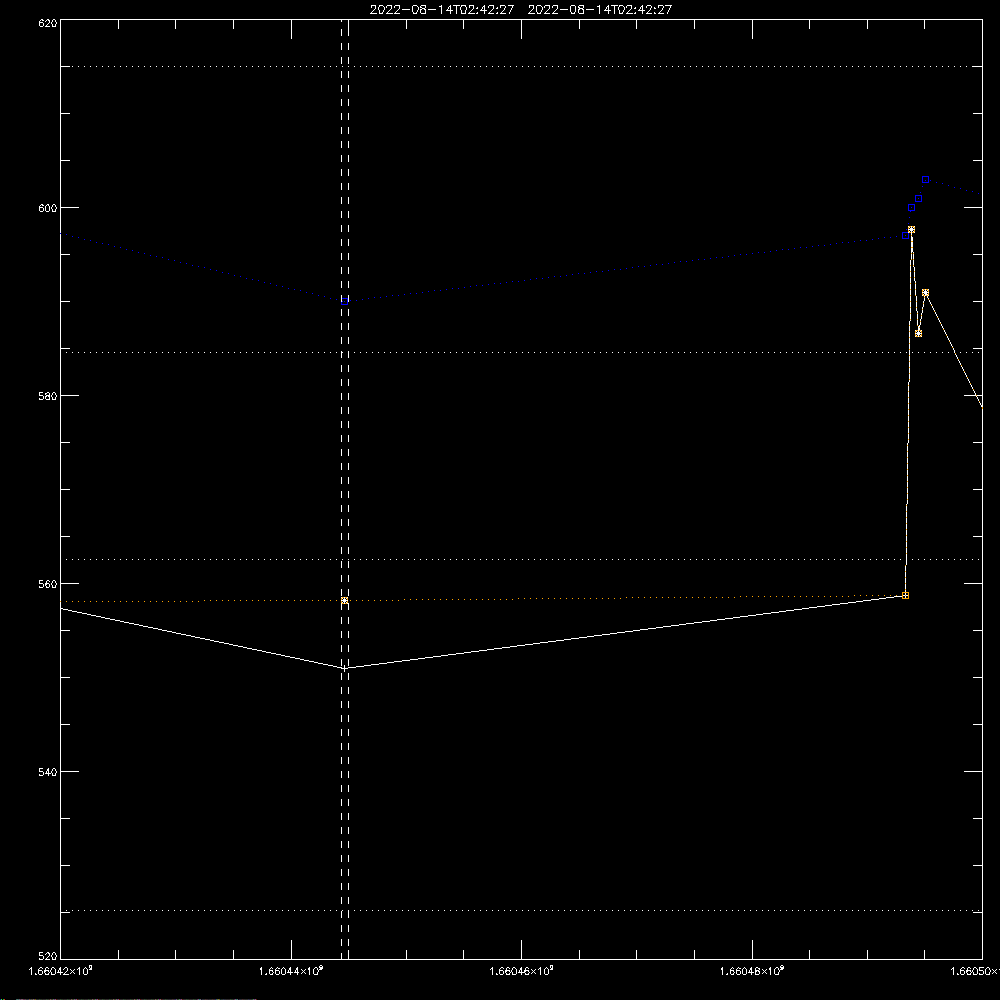
Task: Select the topmost blue square marker near 603
Action: (x=925, y=180)
